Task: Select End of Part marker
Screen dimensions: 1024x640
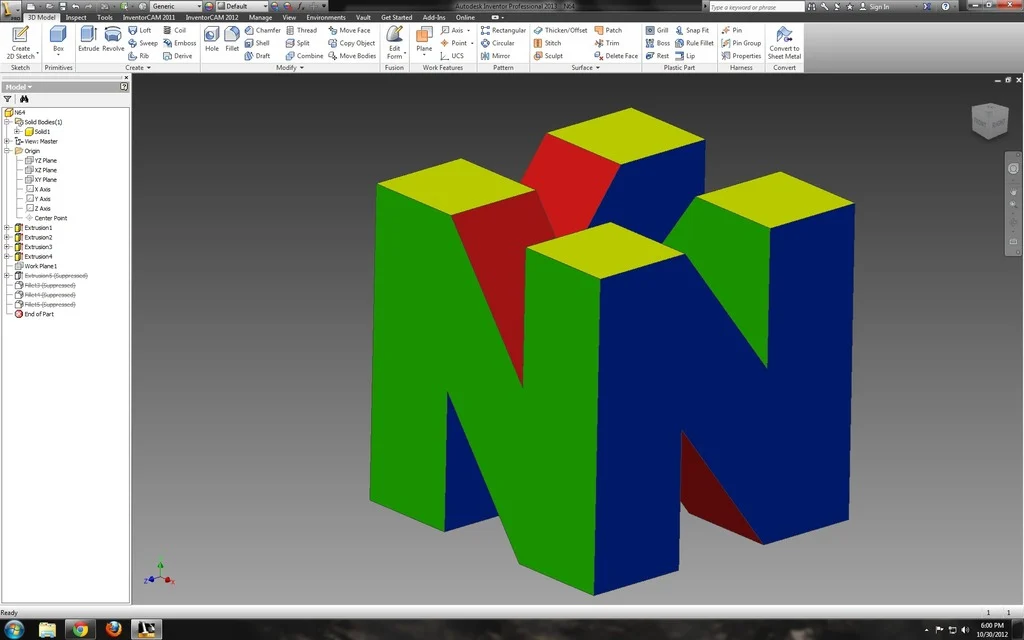Action: pos(34,314)
